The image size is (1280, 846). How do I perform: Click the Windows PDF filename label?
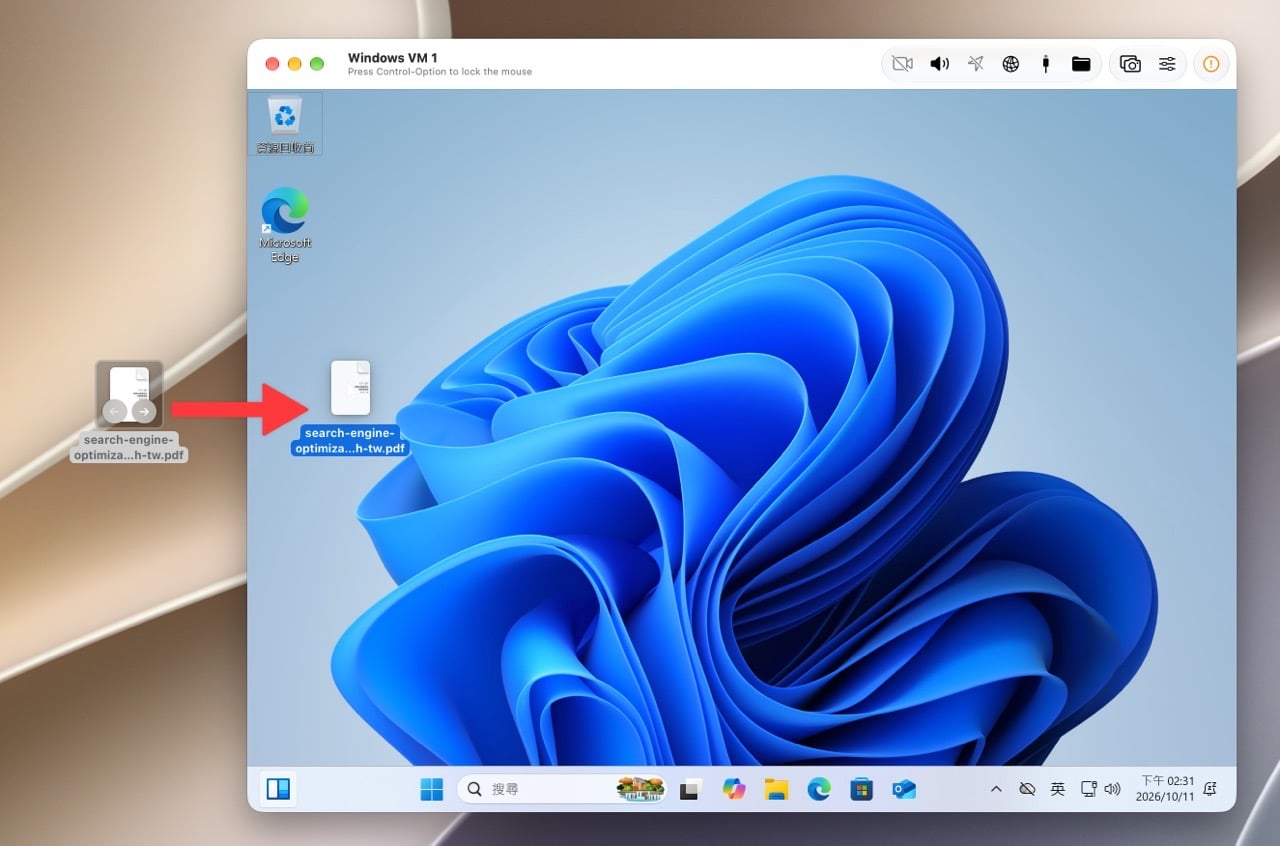pos(350,440)
